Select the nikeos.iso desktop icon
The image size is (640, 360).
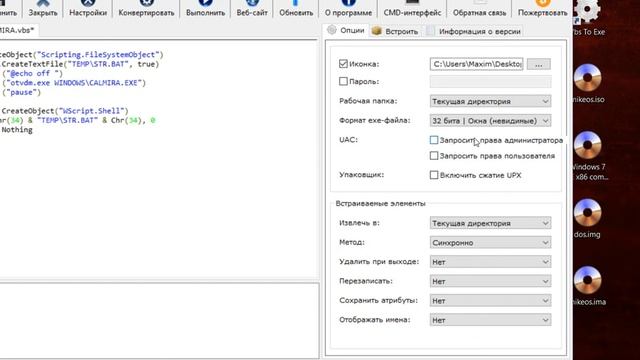[x=588, y=84]
